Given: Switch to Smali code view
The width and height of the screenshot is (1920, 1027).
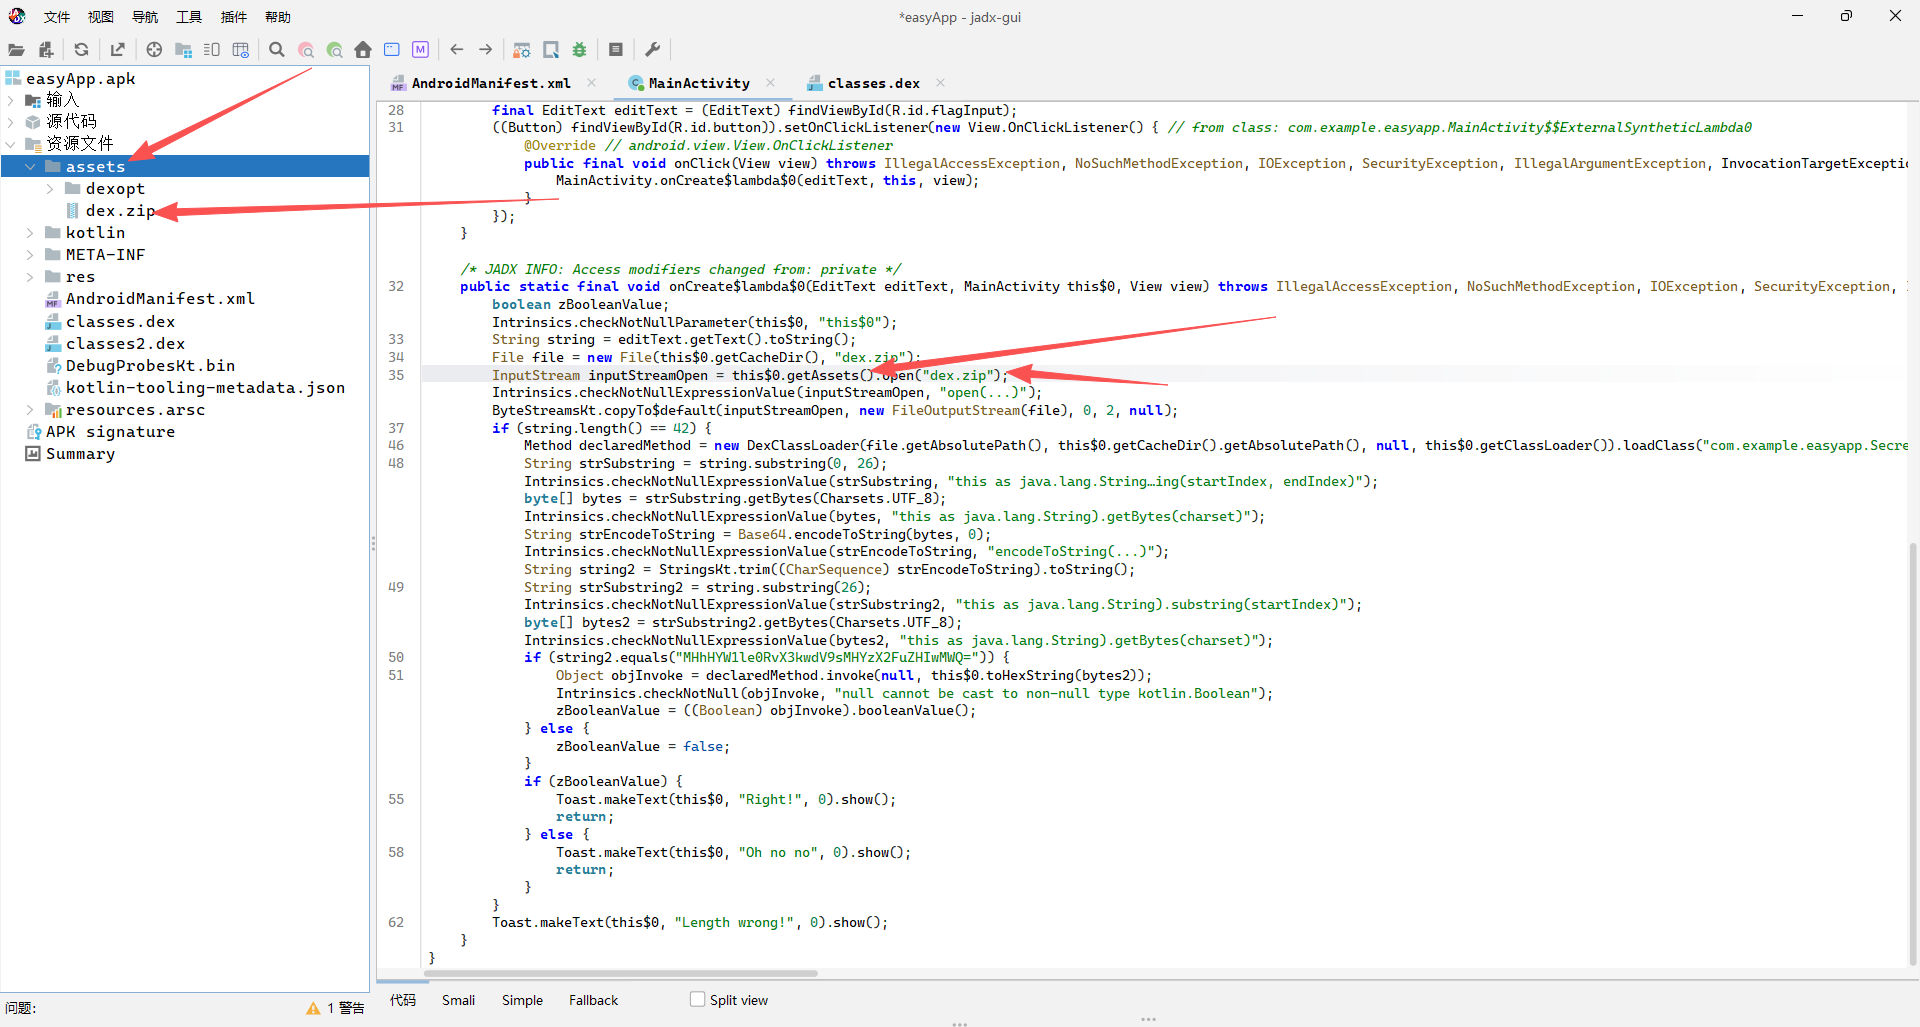Looking at the screenshot, I should (x=458, y=1000).
